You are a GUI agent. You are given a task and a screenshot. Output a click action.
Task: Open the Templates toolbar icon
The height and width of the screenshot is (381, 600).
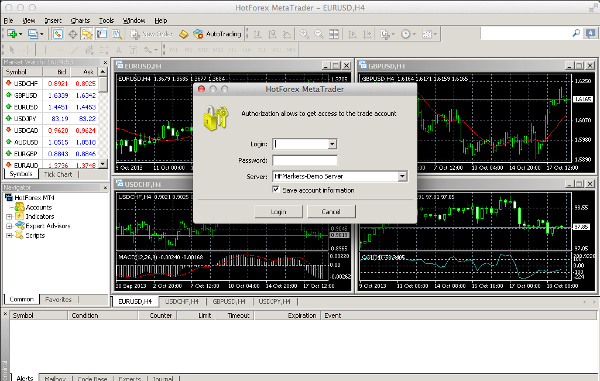[x=426, y=34]
